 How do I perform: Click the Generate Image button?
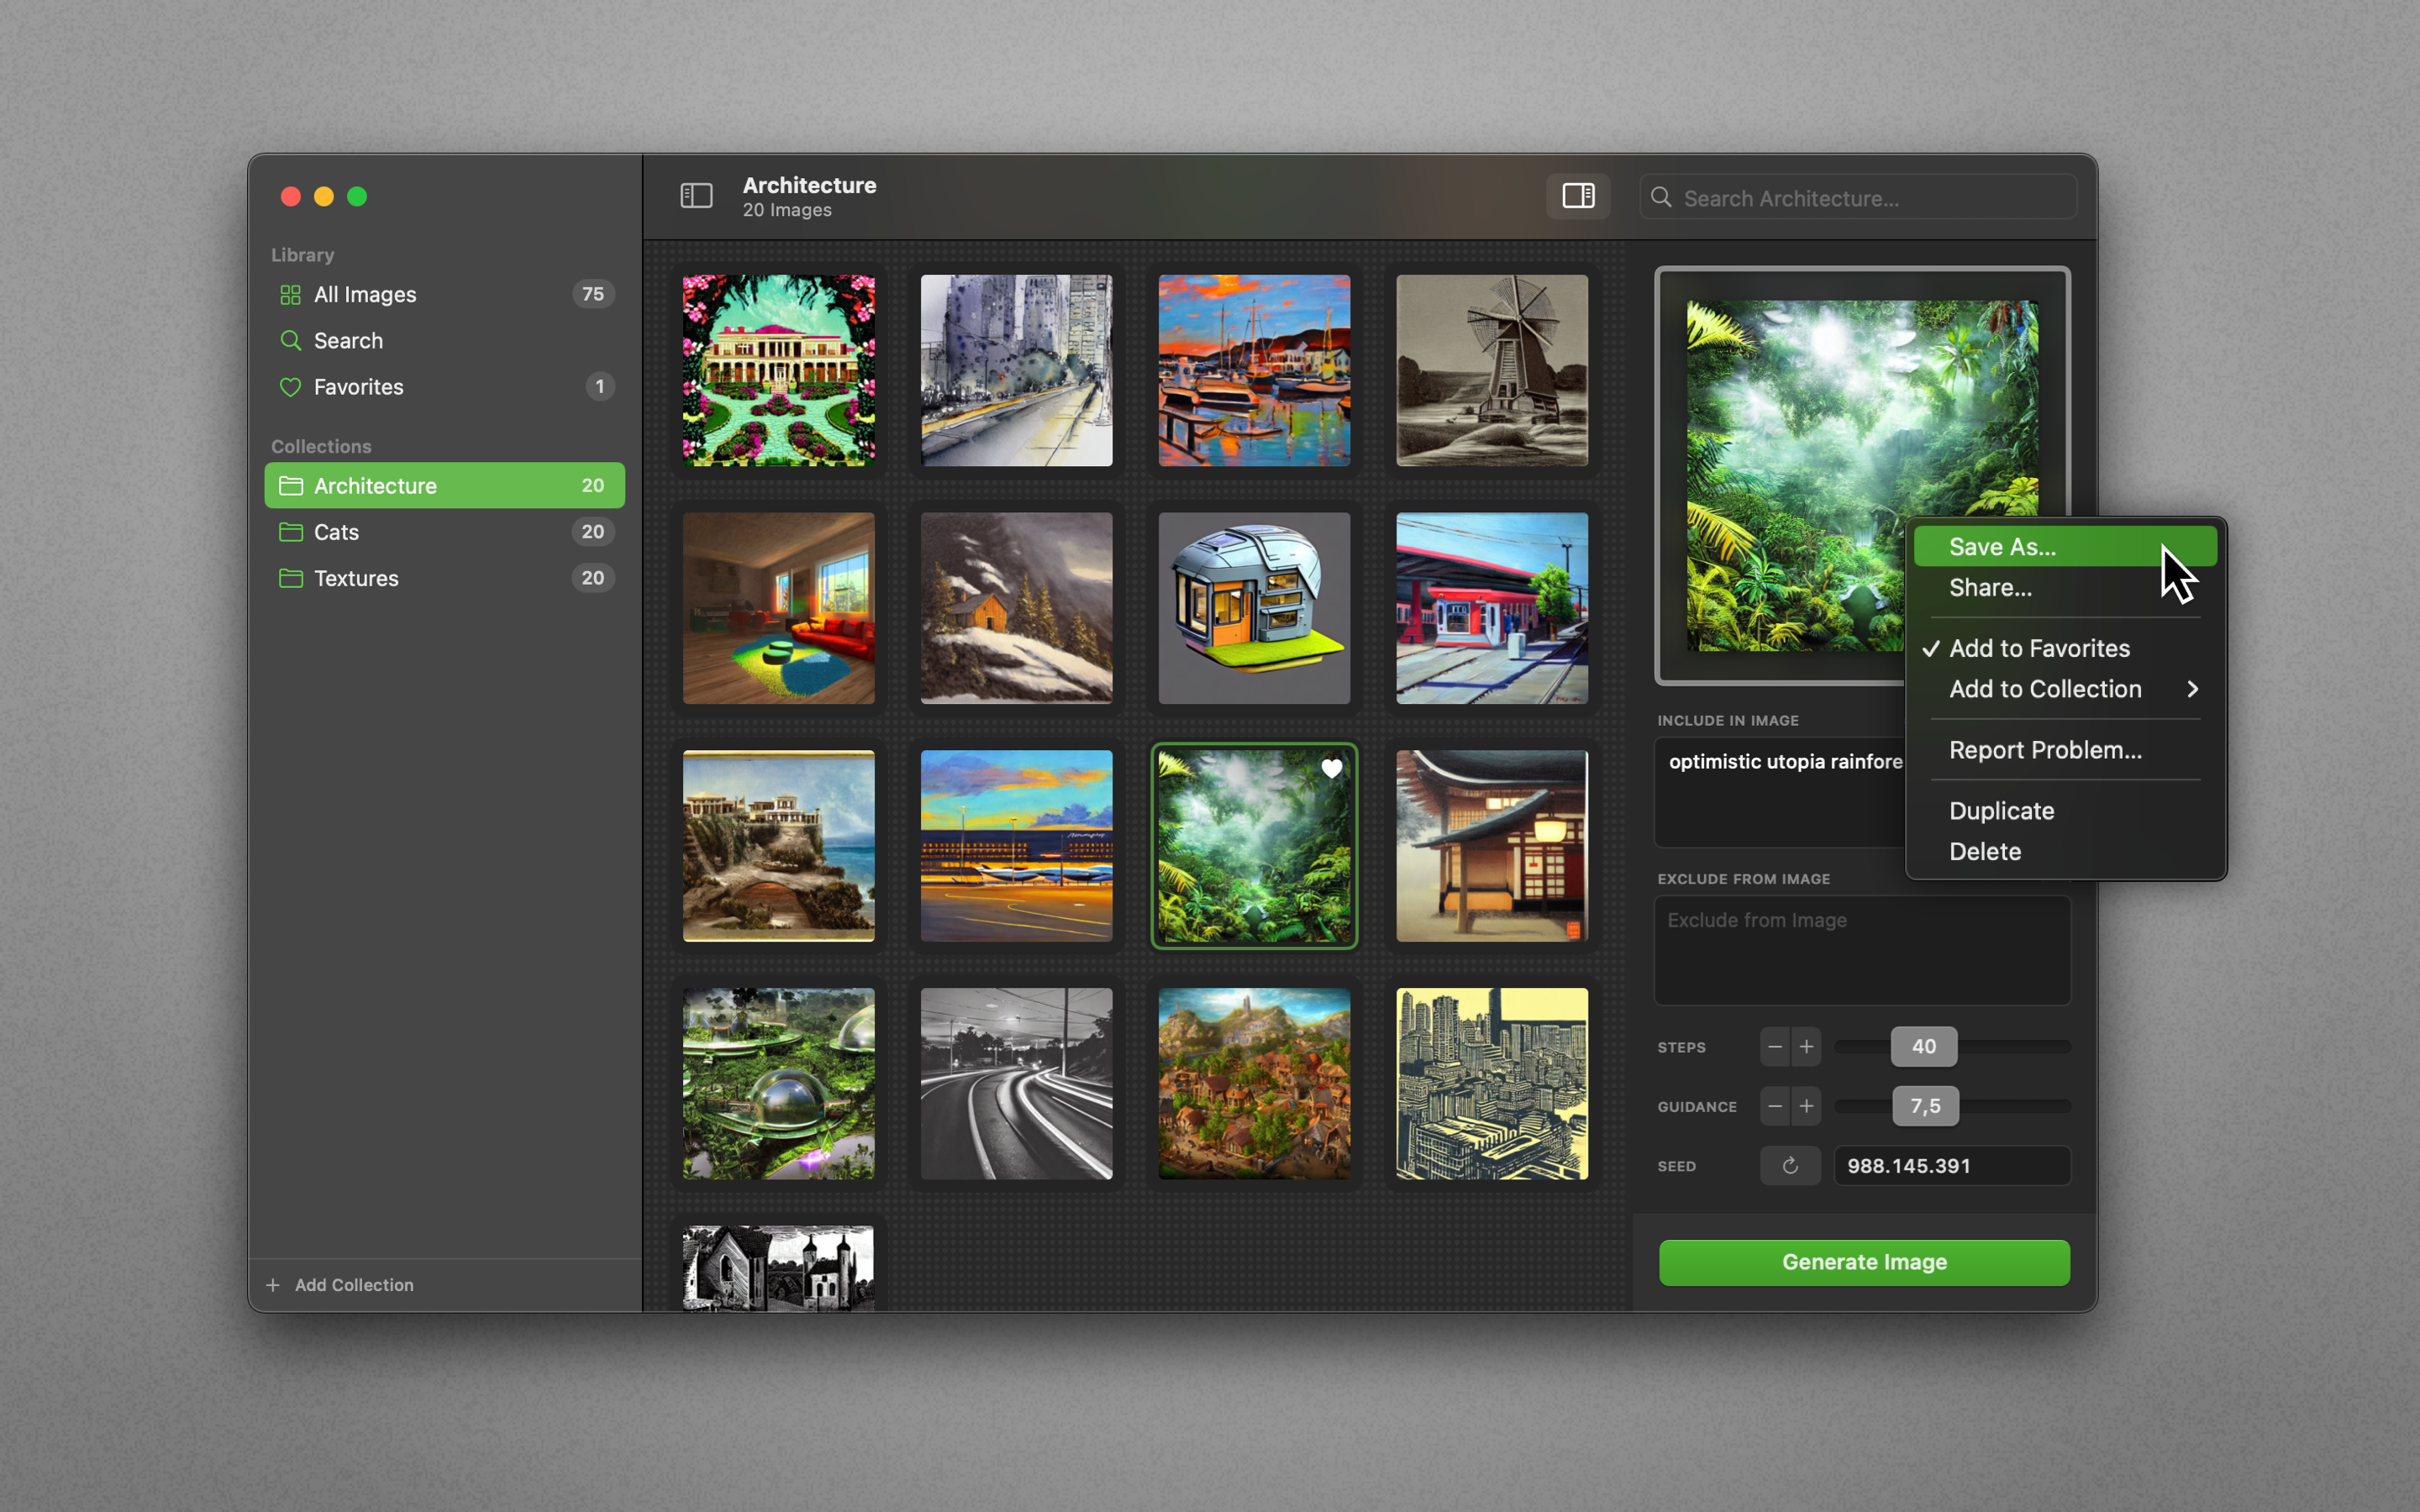click(1863, 1262)
